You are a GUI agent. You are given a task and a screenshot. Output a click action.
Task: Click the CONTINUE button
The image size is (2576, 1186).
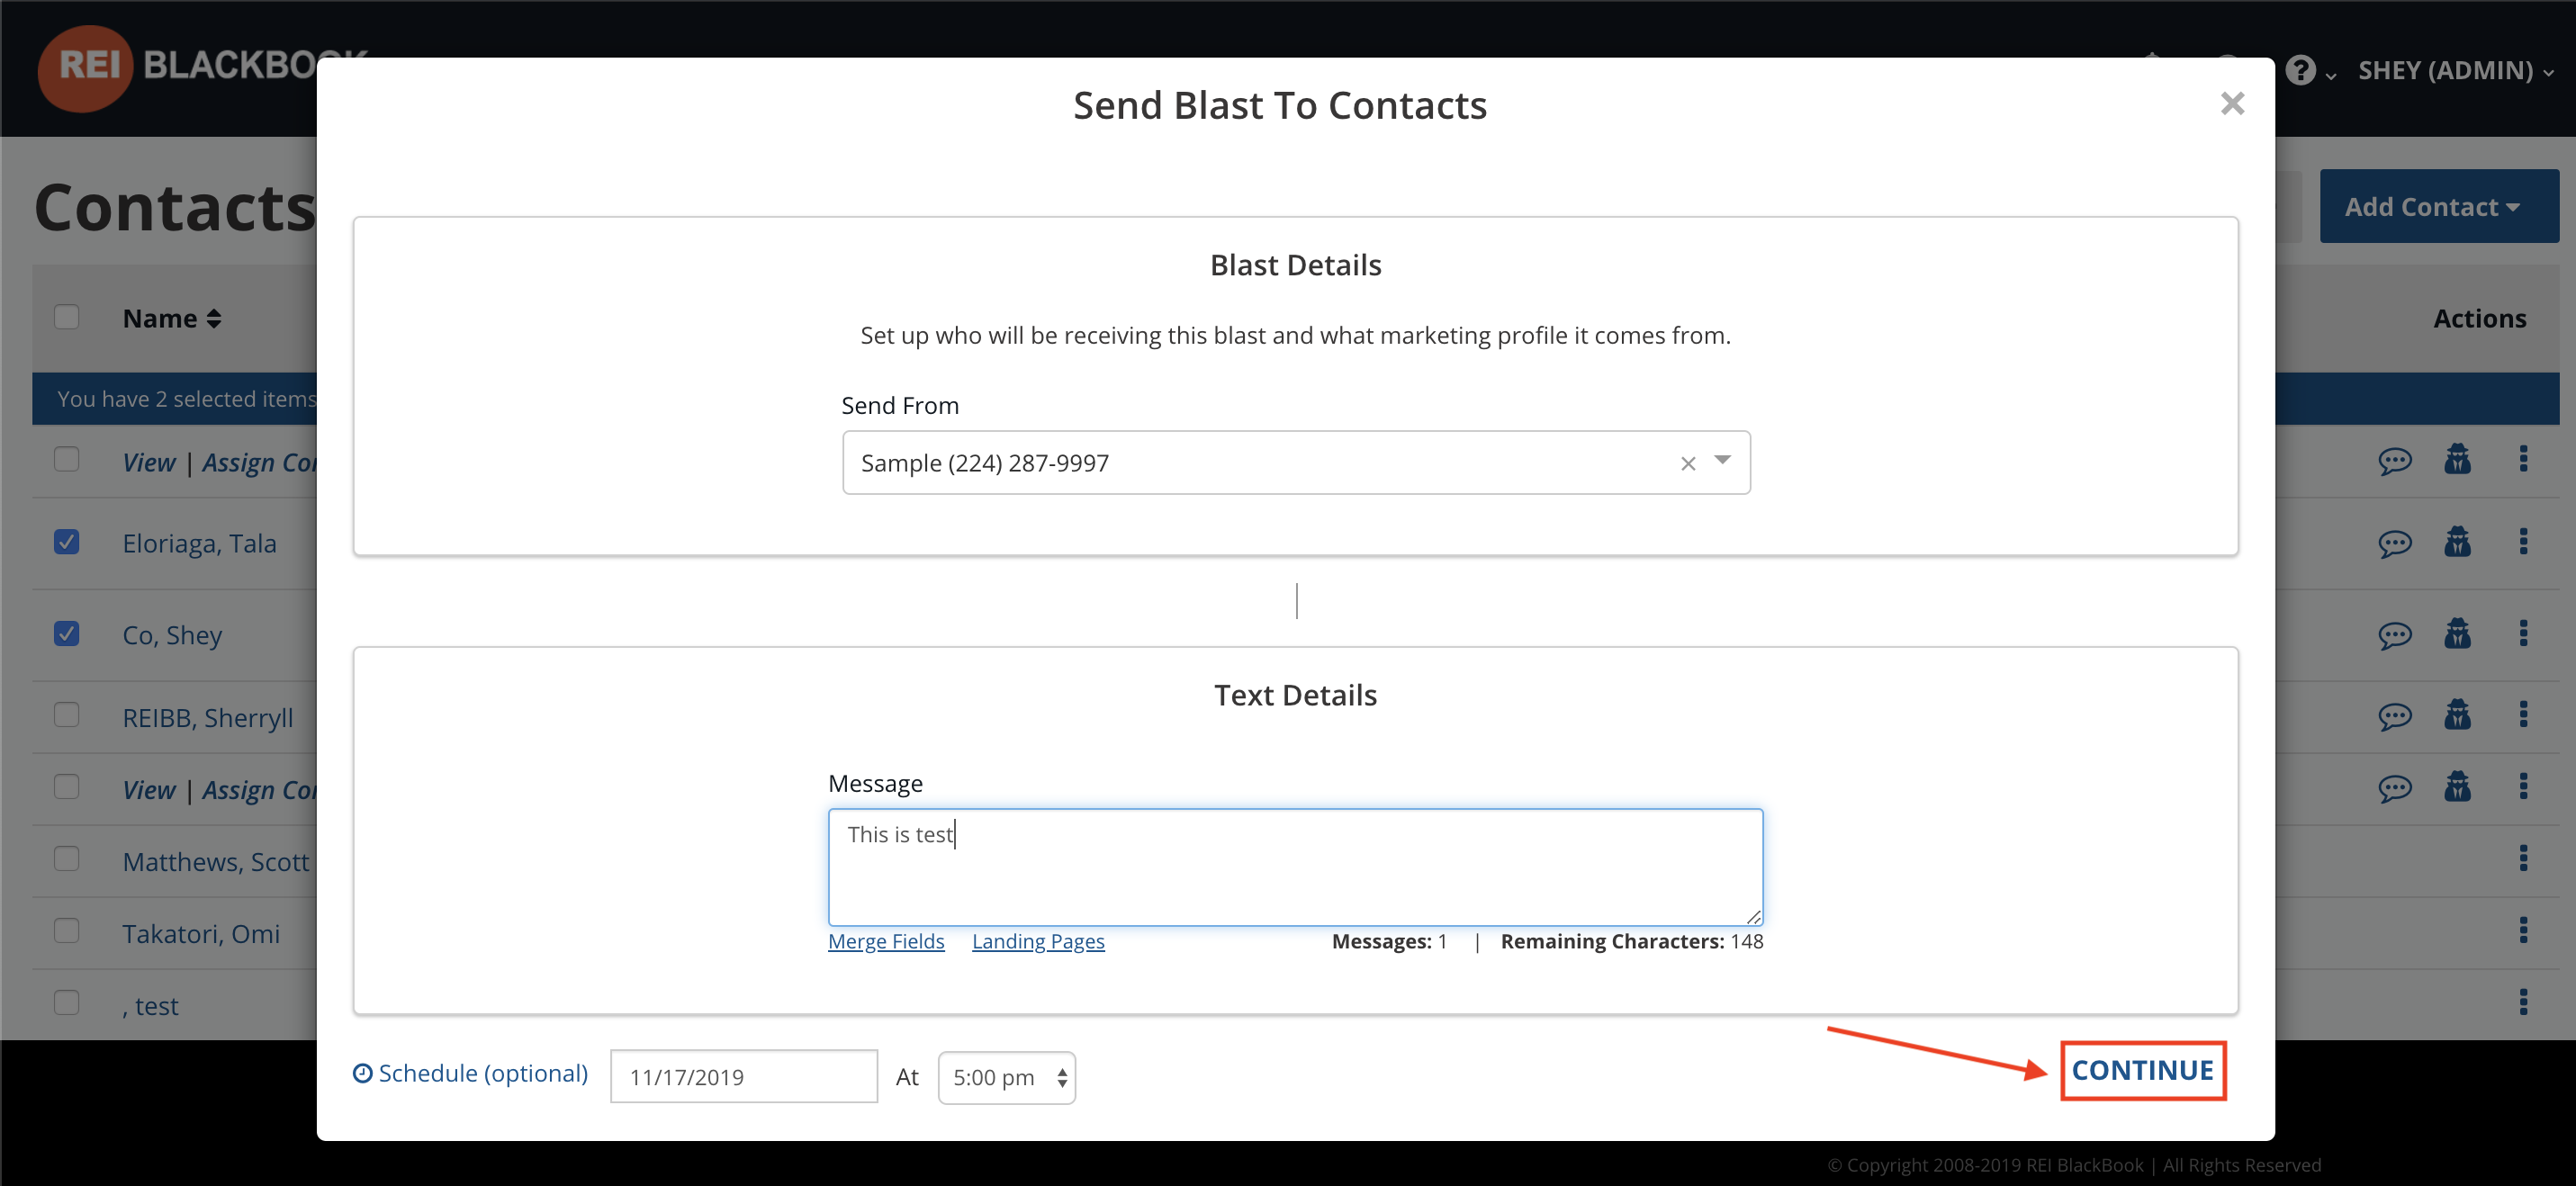tap(2143, 1070)
